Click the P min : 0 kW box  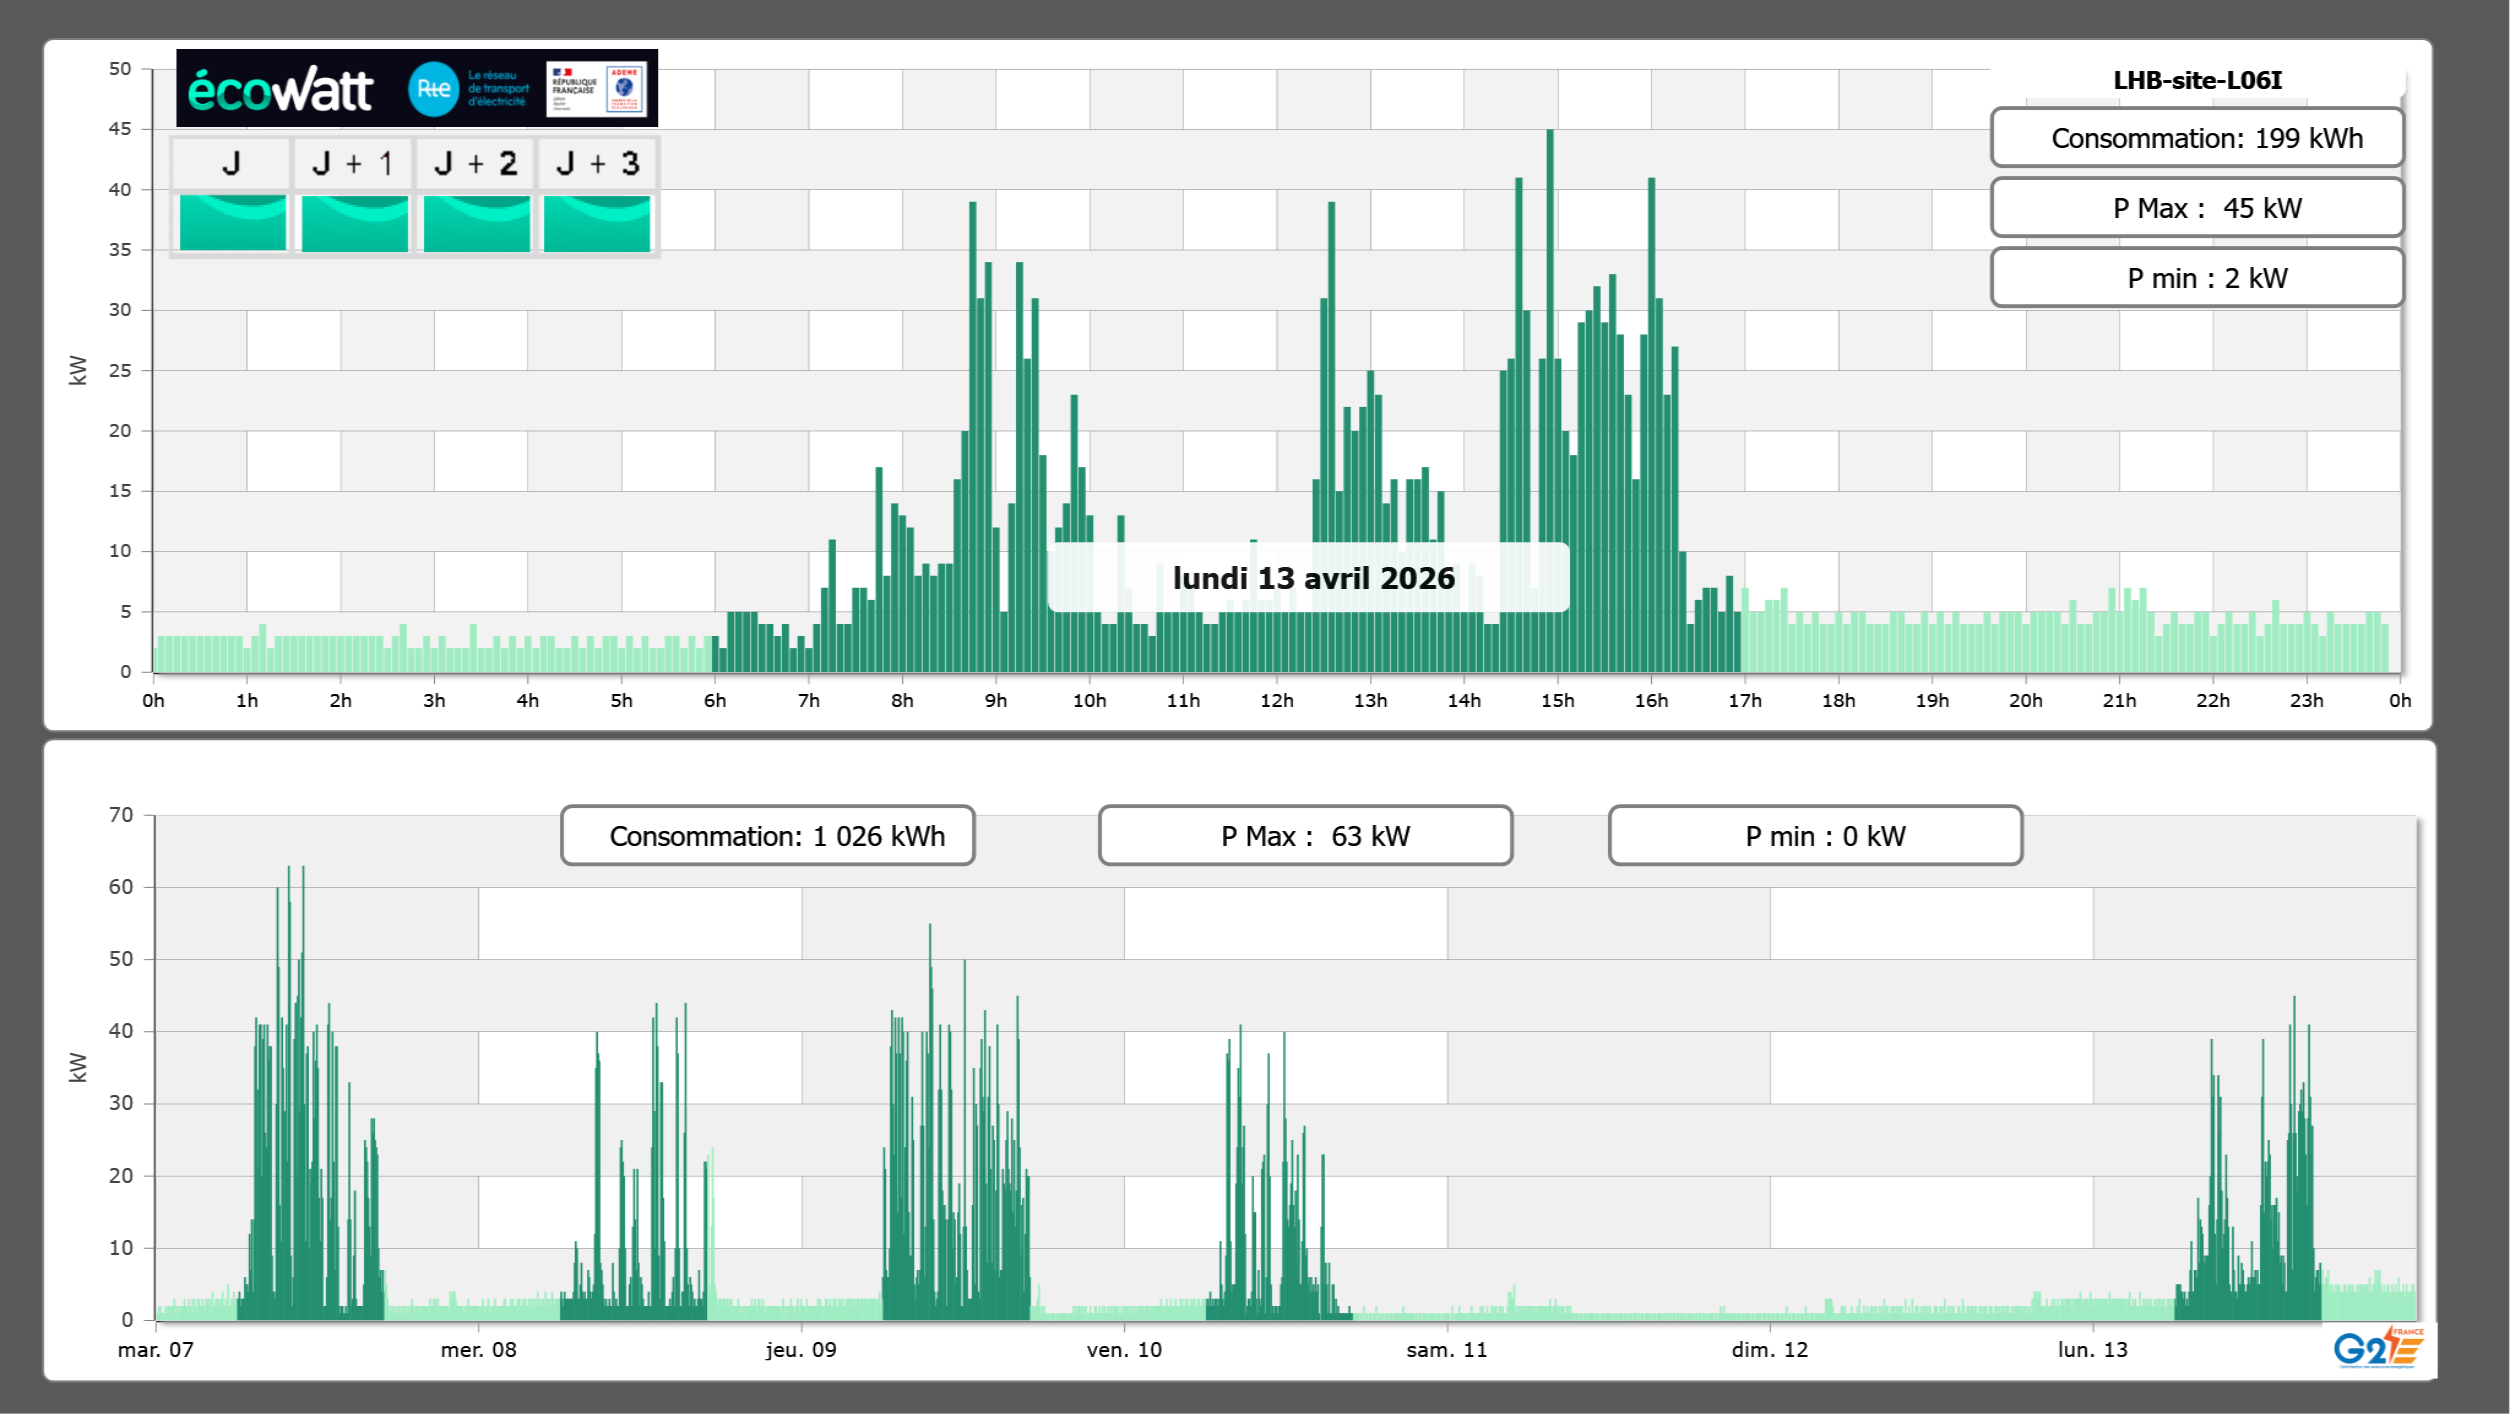click(x=1815, y=836)
